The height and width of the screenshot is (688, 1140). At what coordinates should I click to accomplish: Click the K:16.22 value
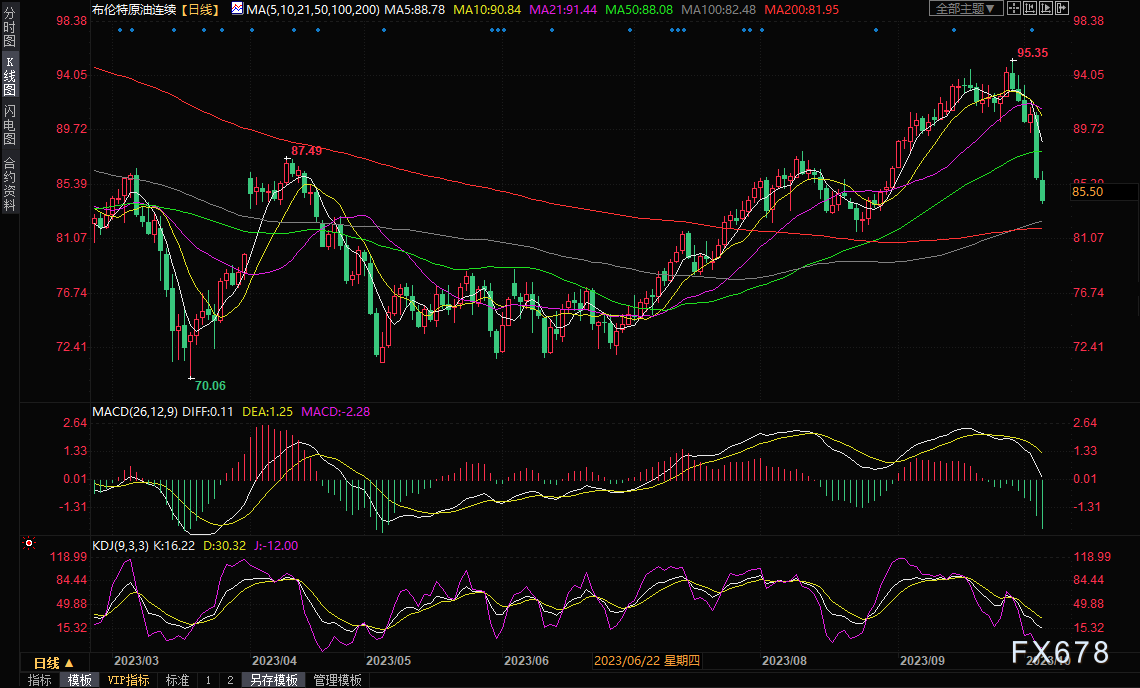click(174, 545)
